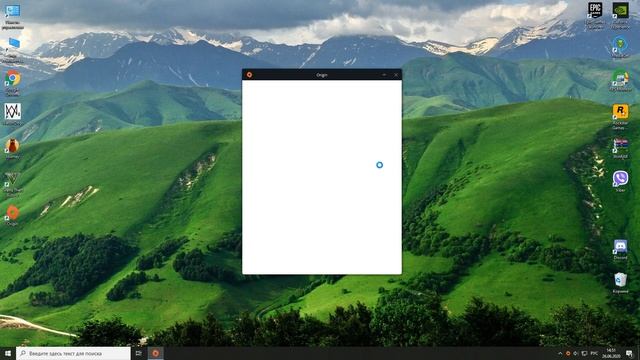Image resolution: width=640 pixels, height=360 pixels.
Task: Close the Origin window
Action: [x=396, y=75]
